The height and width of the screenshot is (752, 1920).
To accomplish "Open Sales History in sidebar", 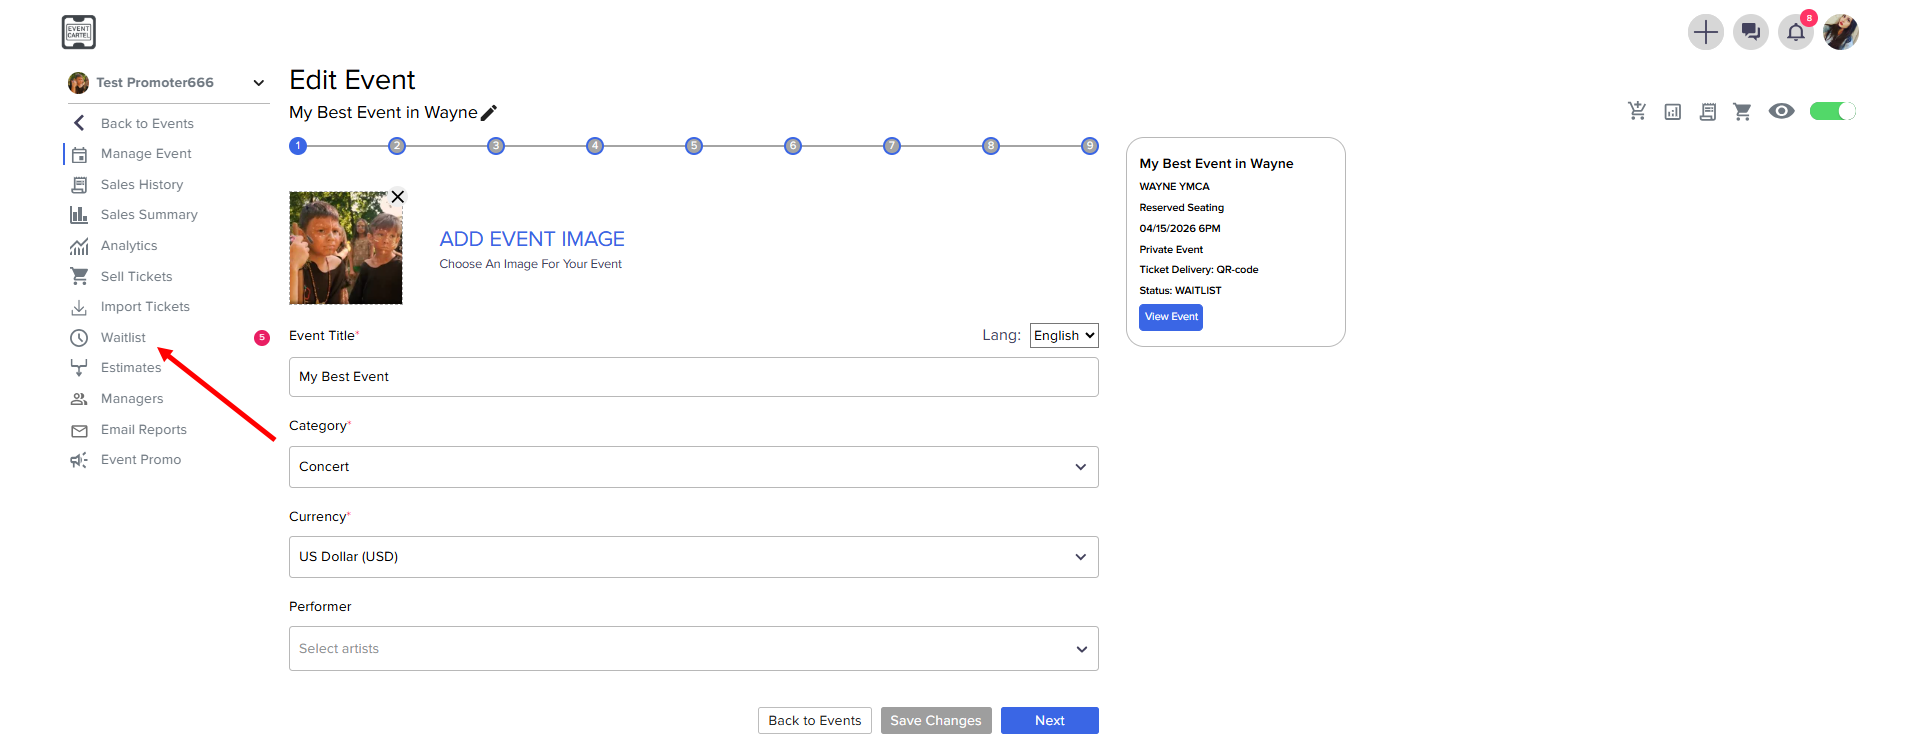I will click(142, 185).
